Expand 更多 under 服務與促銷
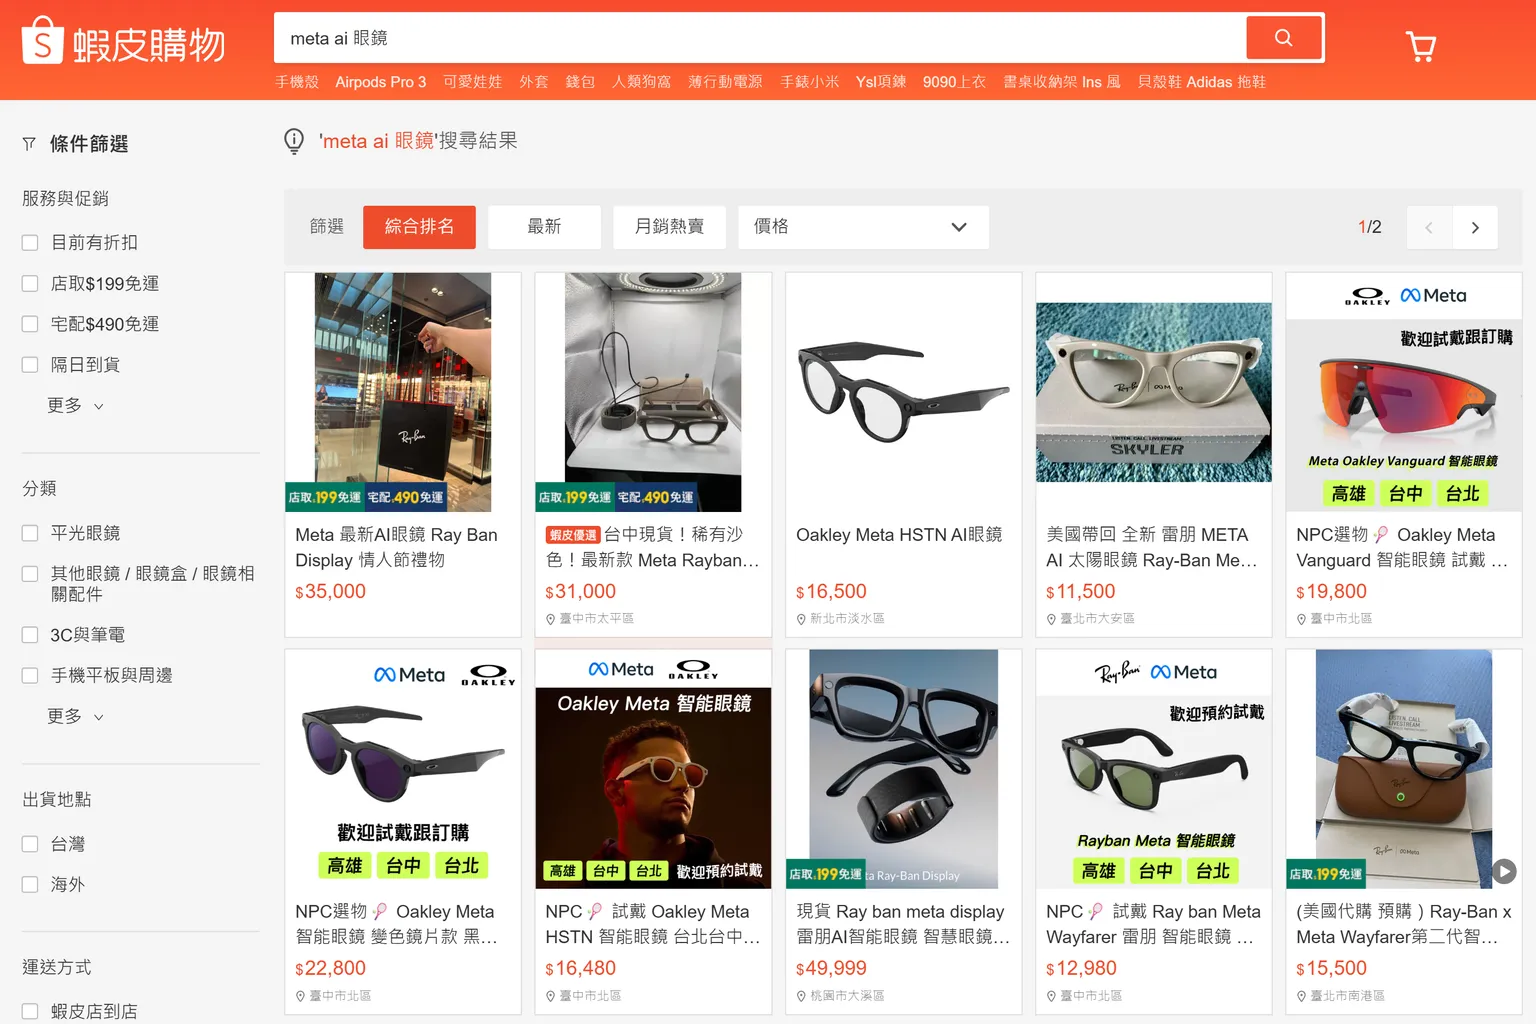1536x1024 pixels. (x=75, y=406)
